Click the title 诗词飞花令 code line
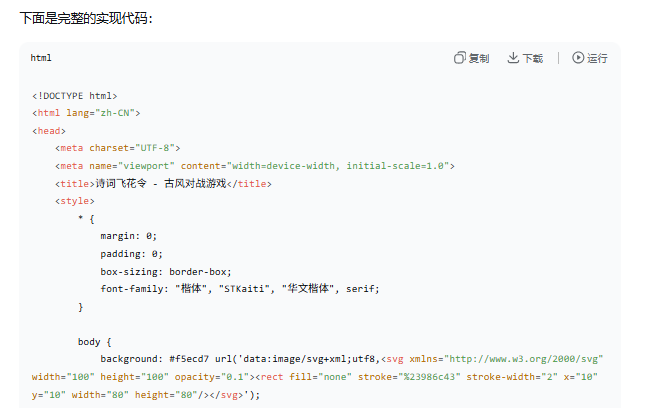 163,184
